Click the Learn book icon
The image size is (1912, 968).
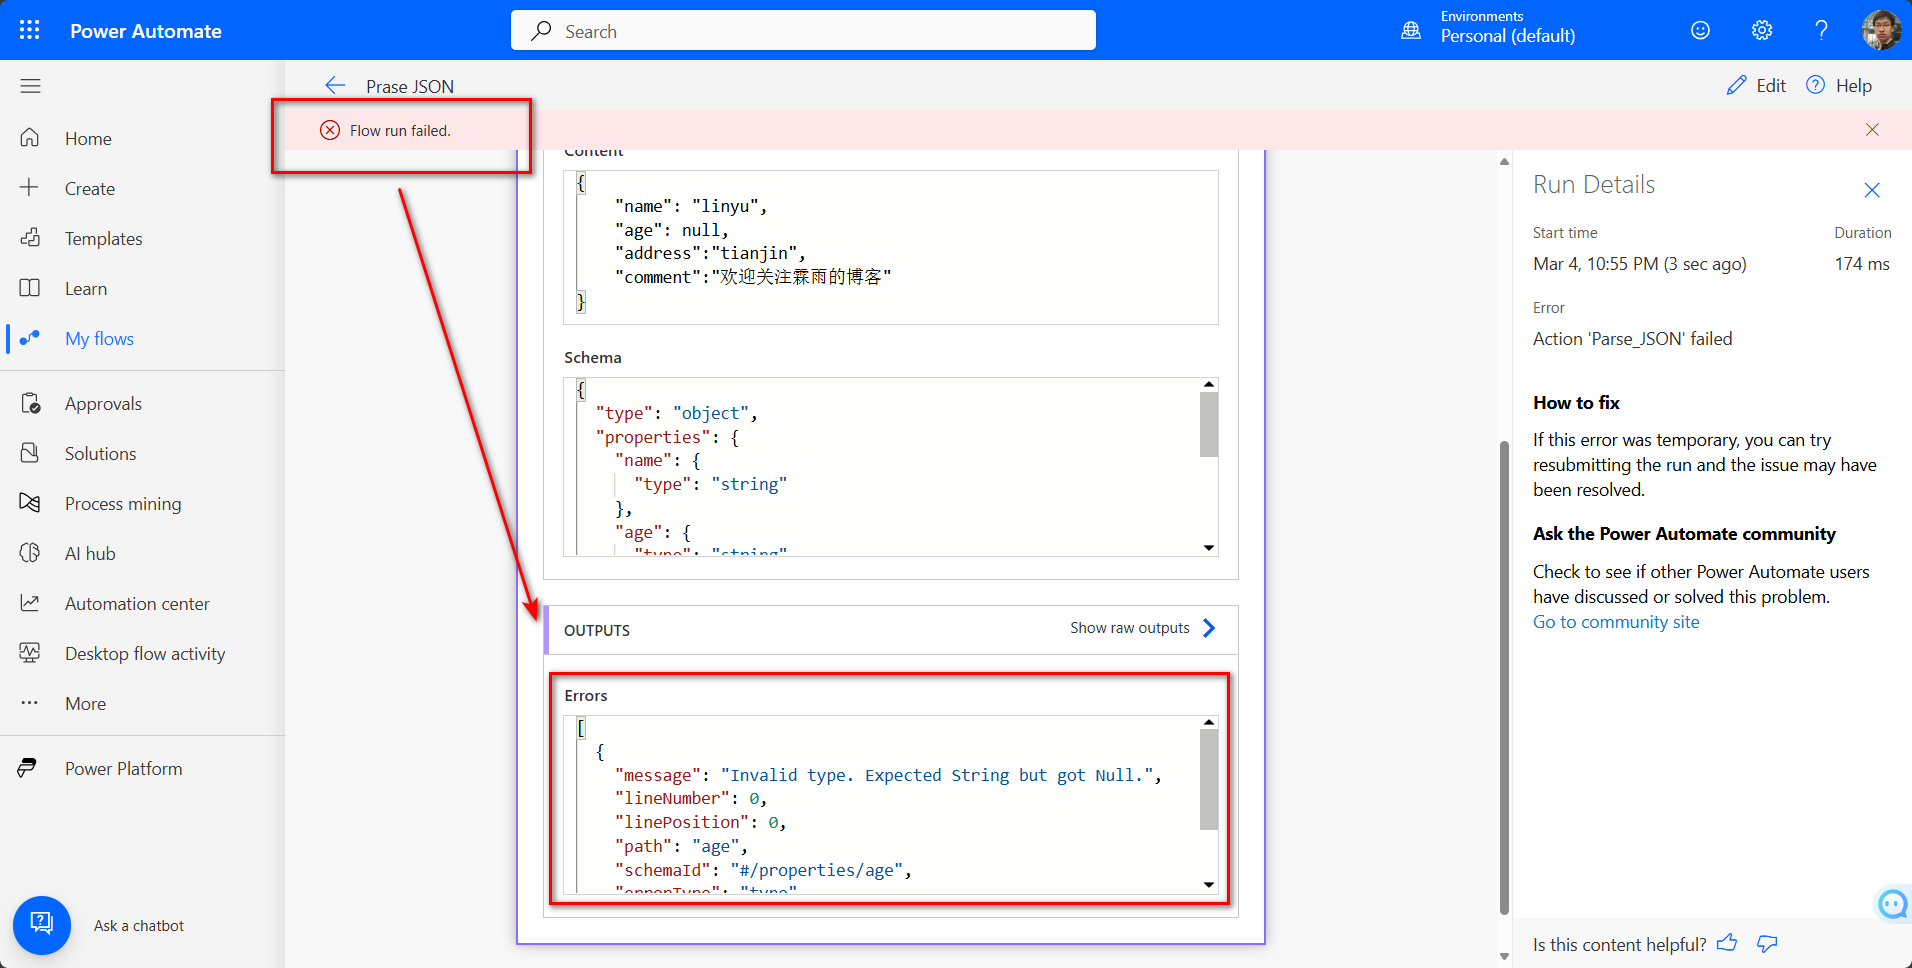(x=30, y=288)
